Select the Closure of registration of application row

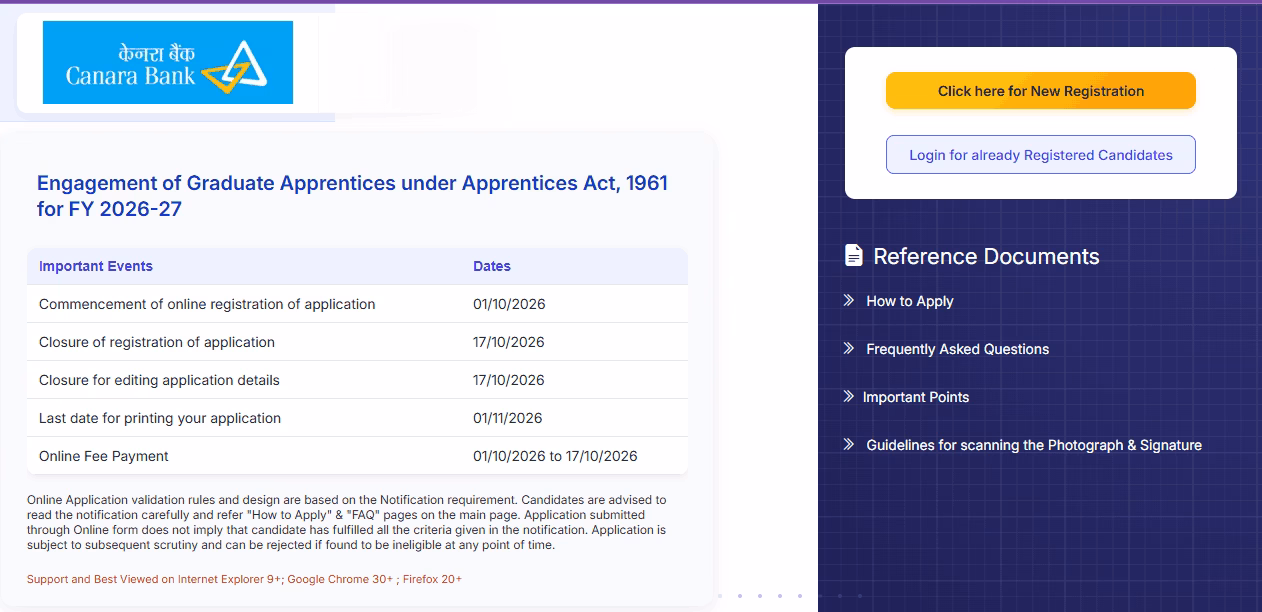pos(357,342)
